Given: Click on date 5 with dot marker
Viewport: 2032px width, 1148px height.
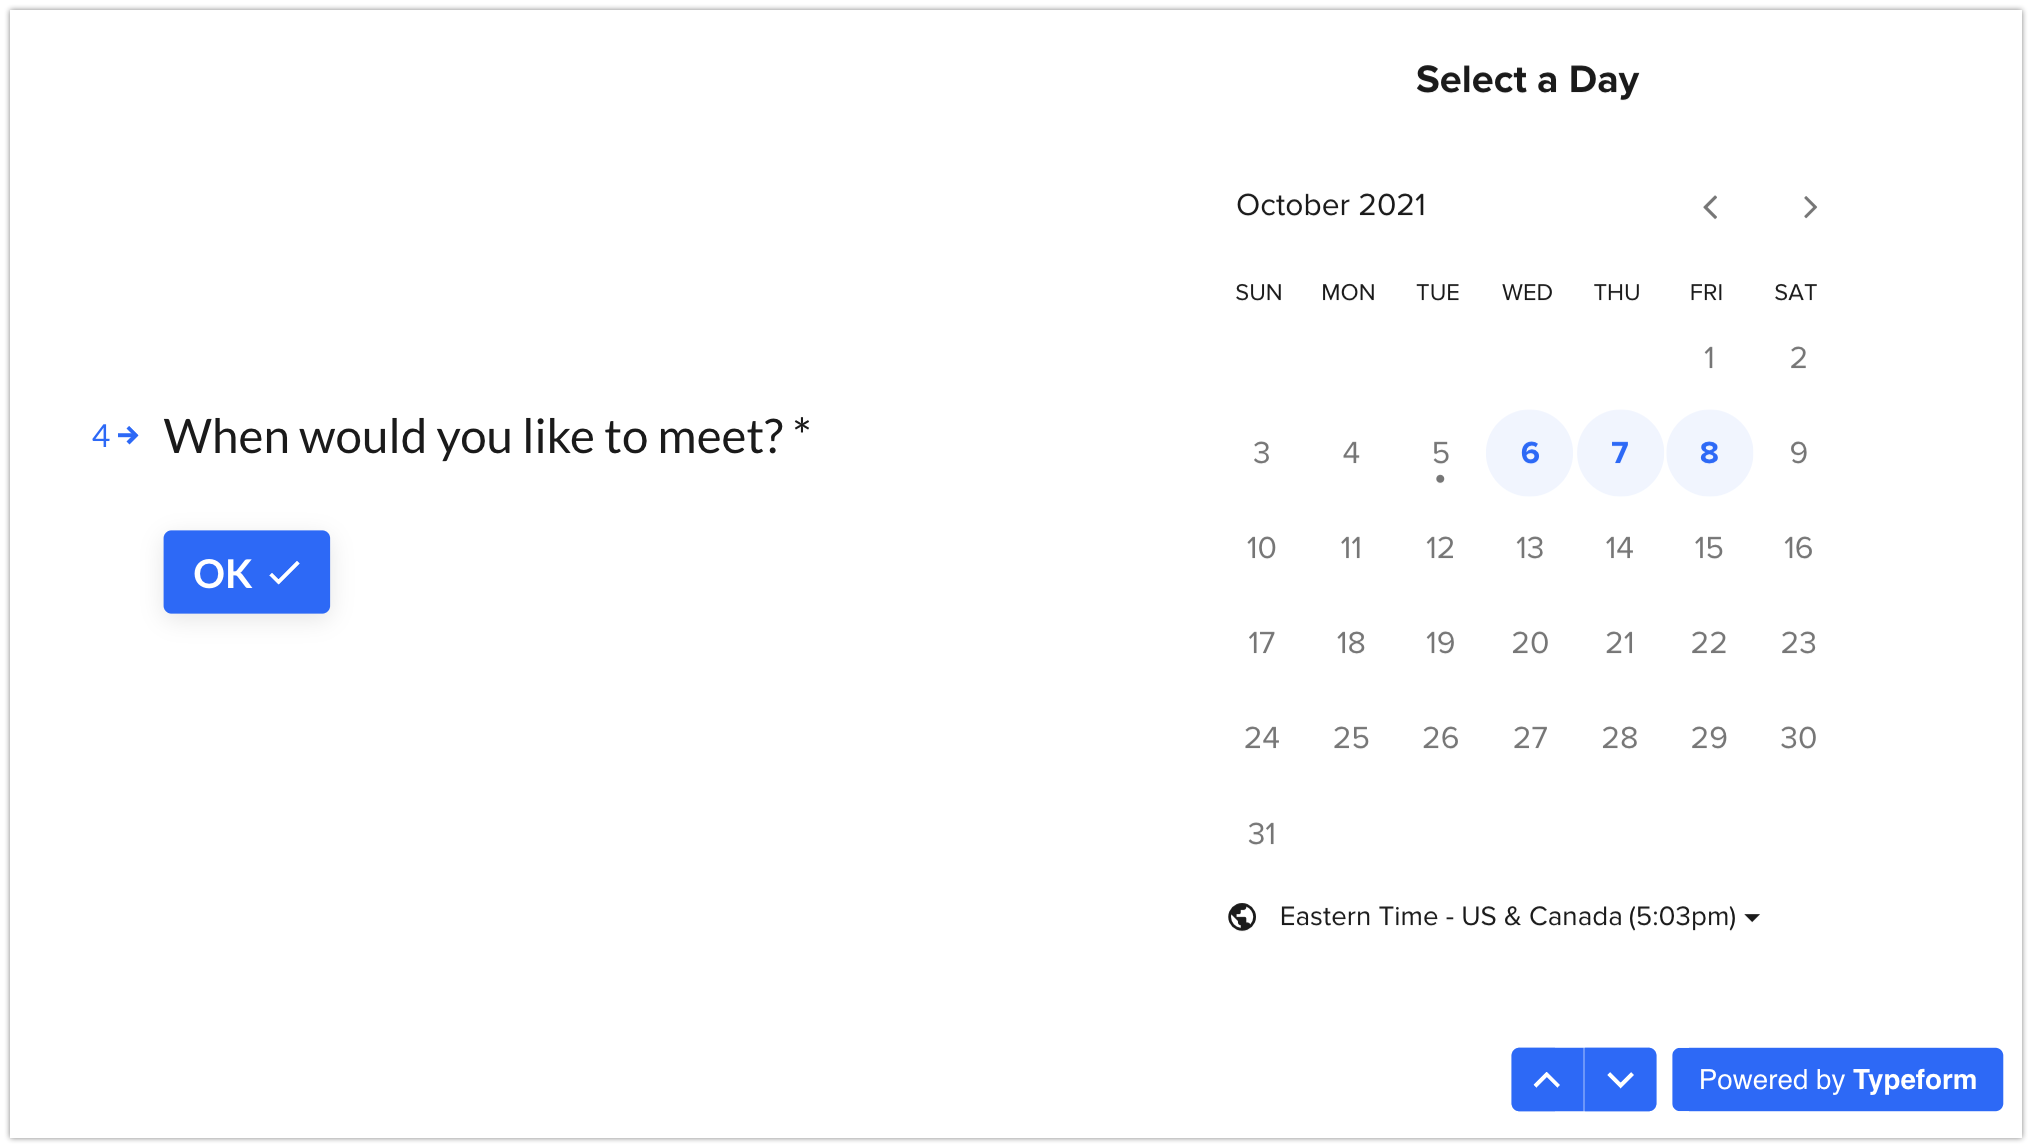Looking at the screenshot, I should [x=1440, y=453].
